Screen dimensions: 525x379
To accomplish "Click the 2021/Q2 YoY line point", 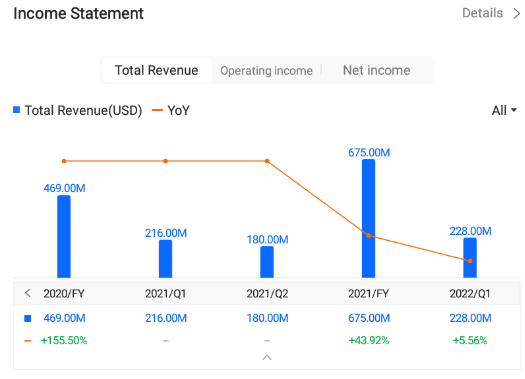I will 267,161.
